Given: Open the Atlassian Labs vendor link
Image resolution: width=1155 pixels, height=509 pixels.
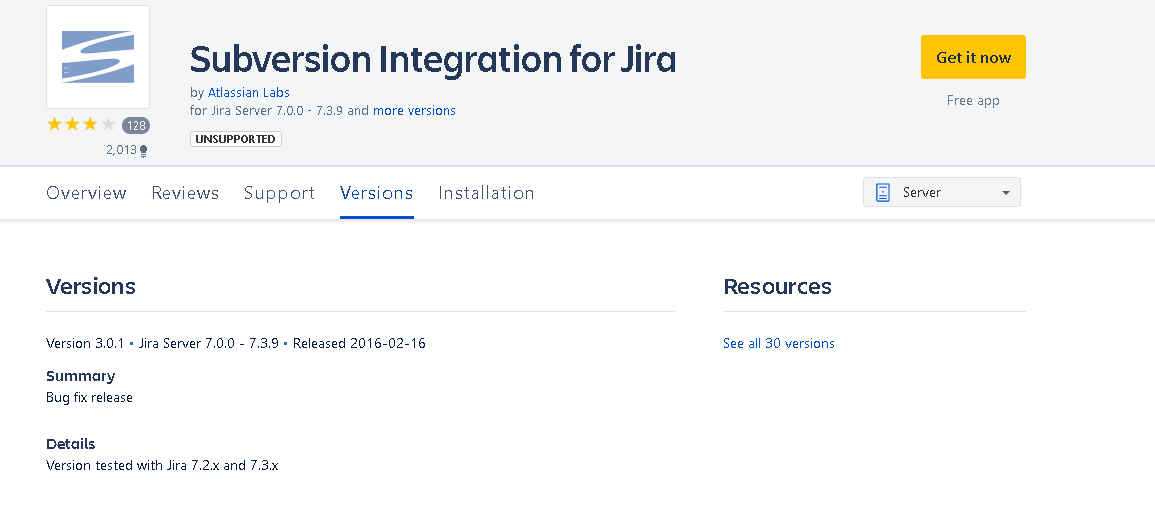Looking at the screenshot, I should tap(248, 93).
